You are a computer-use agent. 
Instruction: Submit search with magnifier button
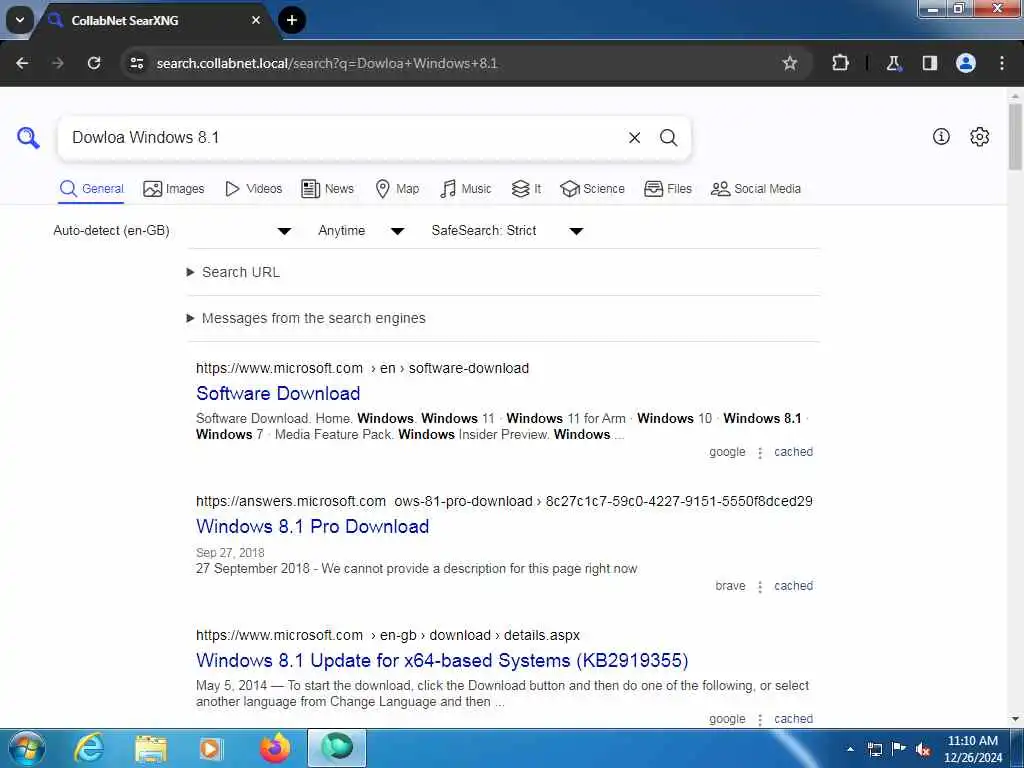668,138
